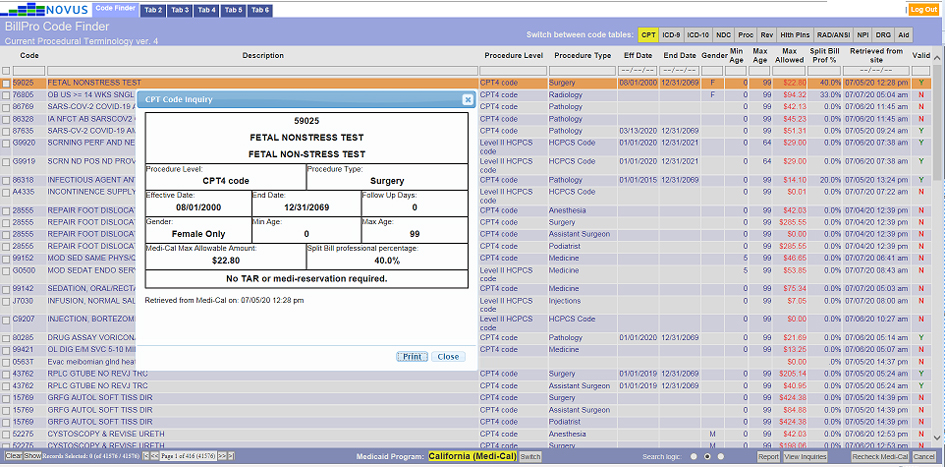945x467 pixels.
Task: Click the Procedure Level filter field
Action: pyautogui.click(x=513, y=71)
